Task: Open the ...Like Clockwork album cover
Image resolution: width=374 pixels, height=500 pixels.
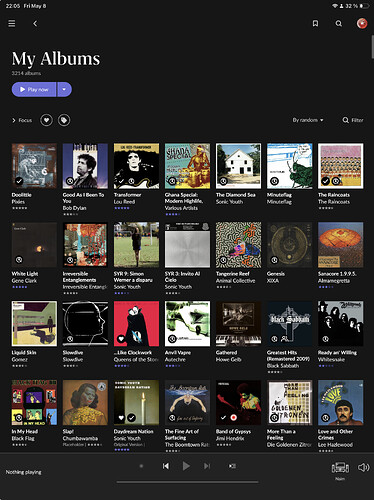Action: pos(136,324)
